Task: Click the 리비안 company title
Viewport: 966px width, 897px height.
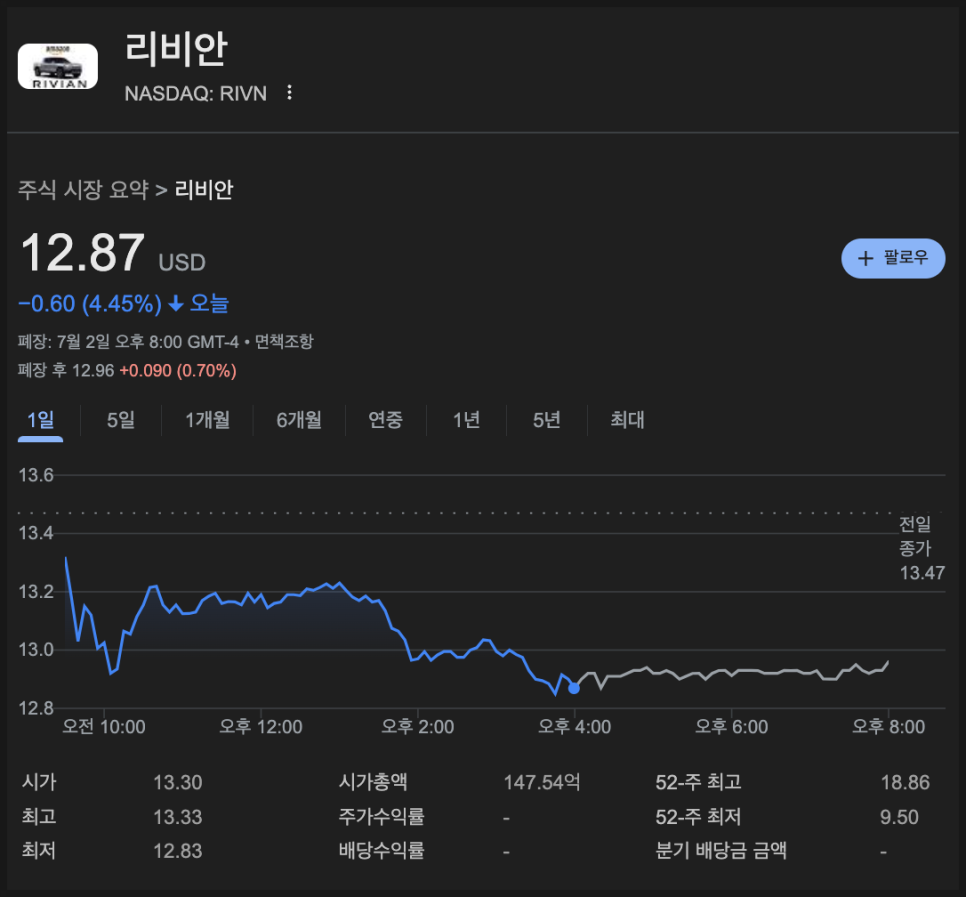Action: [176, 49]
